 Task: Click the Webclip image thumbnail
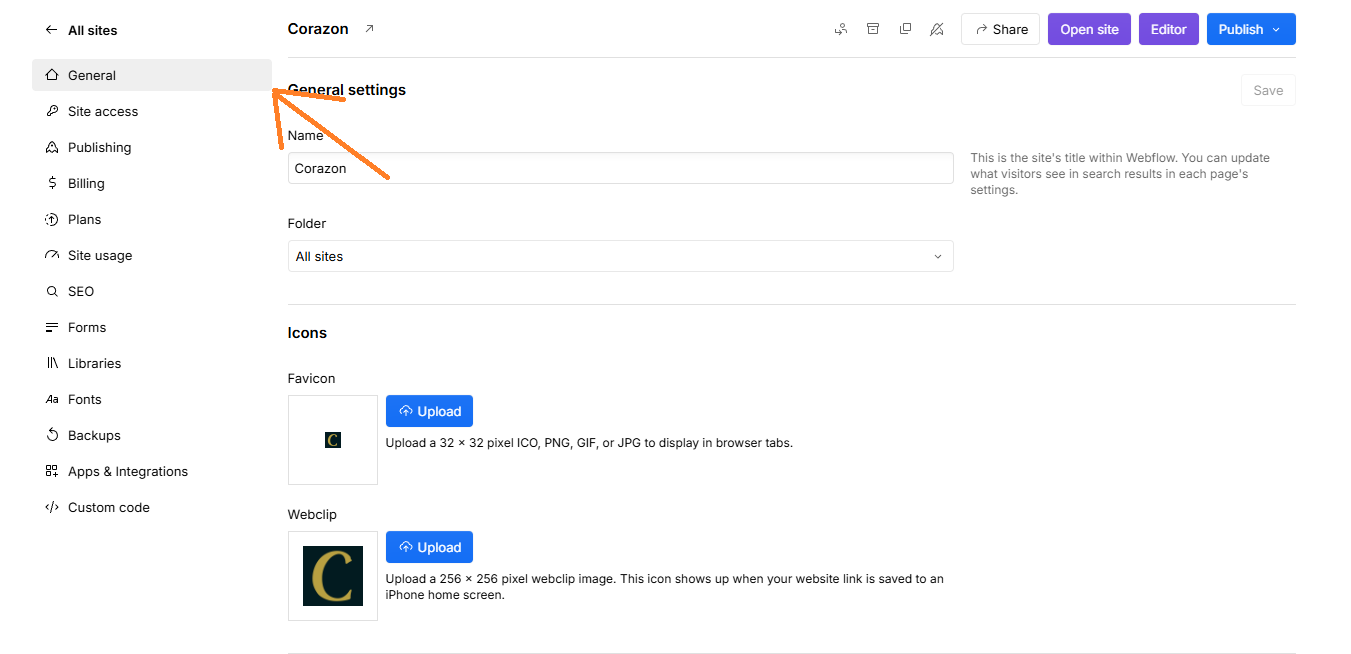click(x=332, y=576)
